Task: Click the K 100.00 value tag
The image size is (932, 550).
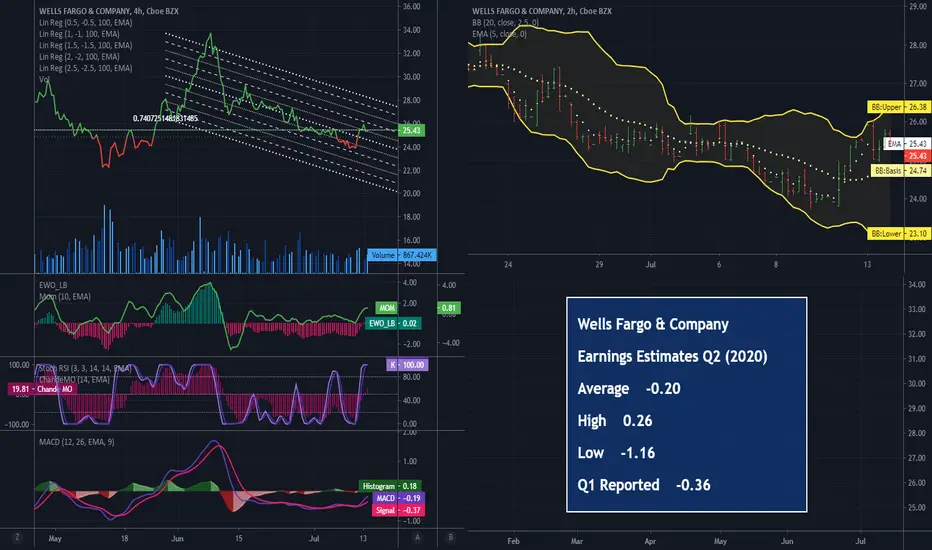Action: click(407, 365)
